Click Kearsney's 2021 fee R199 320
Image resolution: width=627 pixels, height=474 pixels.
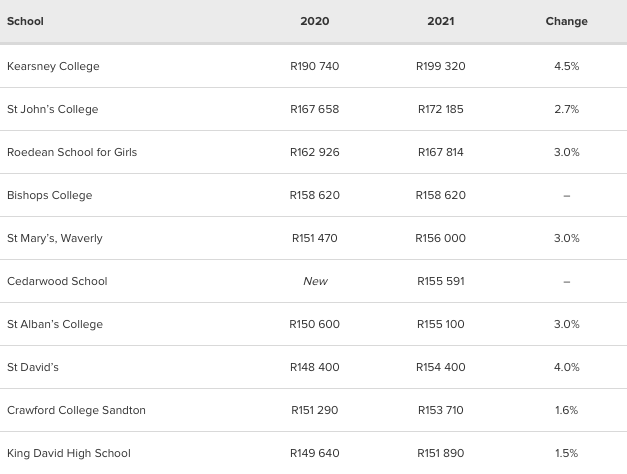(441, 66)
